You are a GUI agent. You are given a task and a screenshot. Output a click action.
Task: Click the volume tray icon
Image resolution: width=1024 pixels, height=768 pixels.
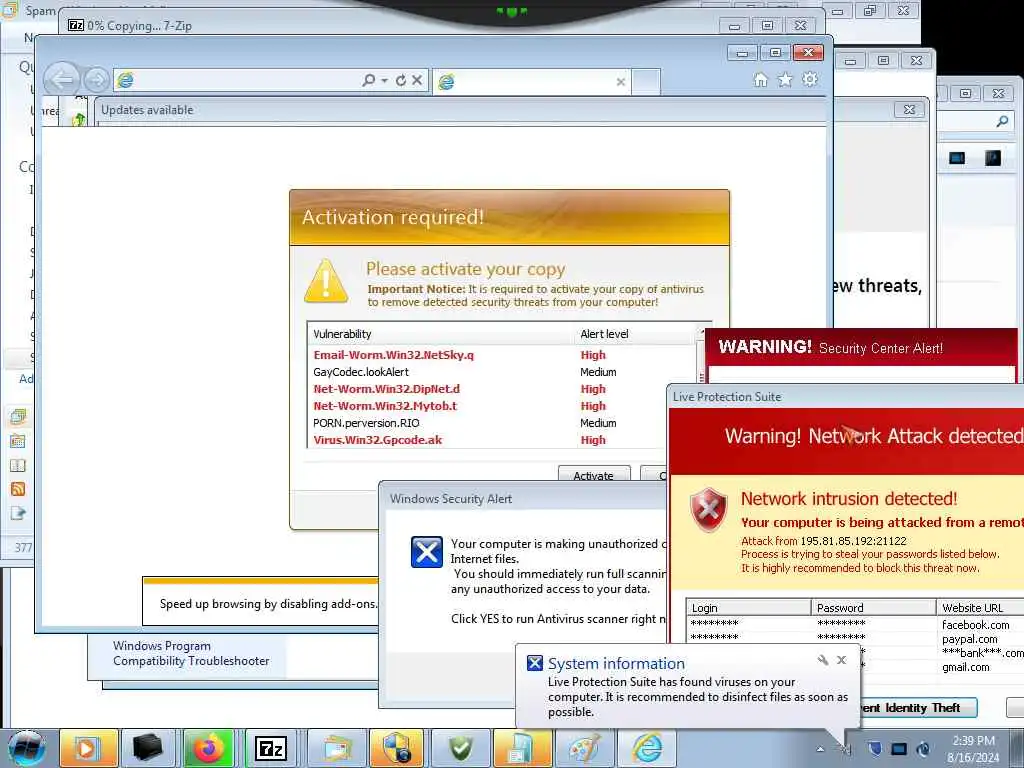[923, 749]
